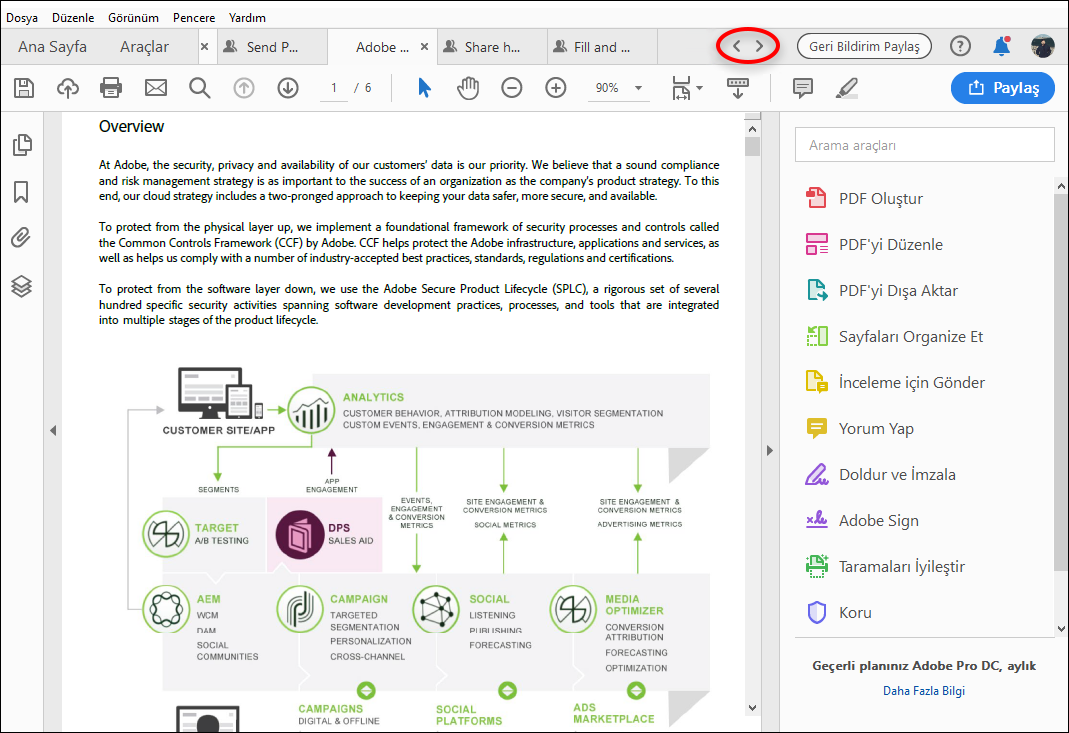Viewport: 1069px width, 733px height.
Task: Click the blue Paylaş button
Action: (1003, 88)
